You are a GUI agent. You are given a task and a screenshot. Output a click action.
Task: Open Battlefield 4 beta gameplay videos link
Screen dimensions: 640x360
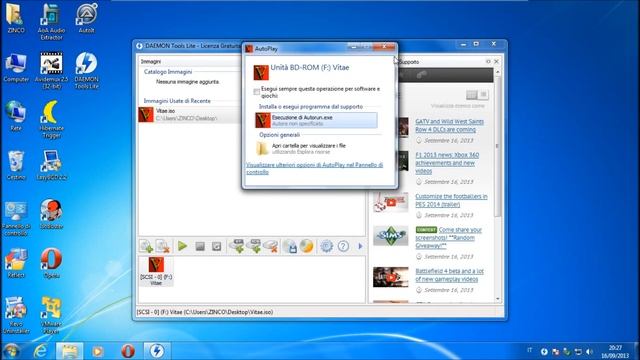449,275
